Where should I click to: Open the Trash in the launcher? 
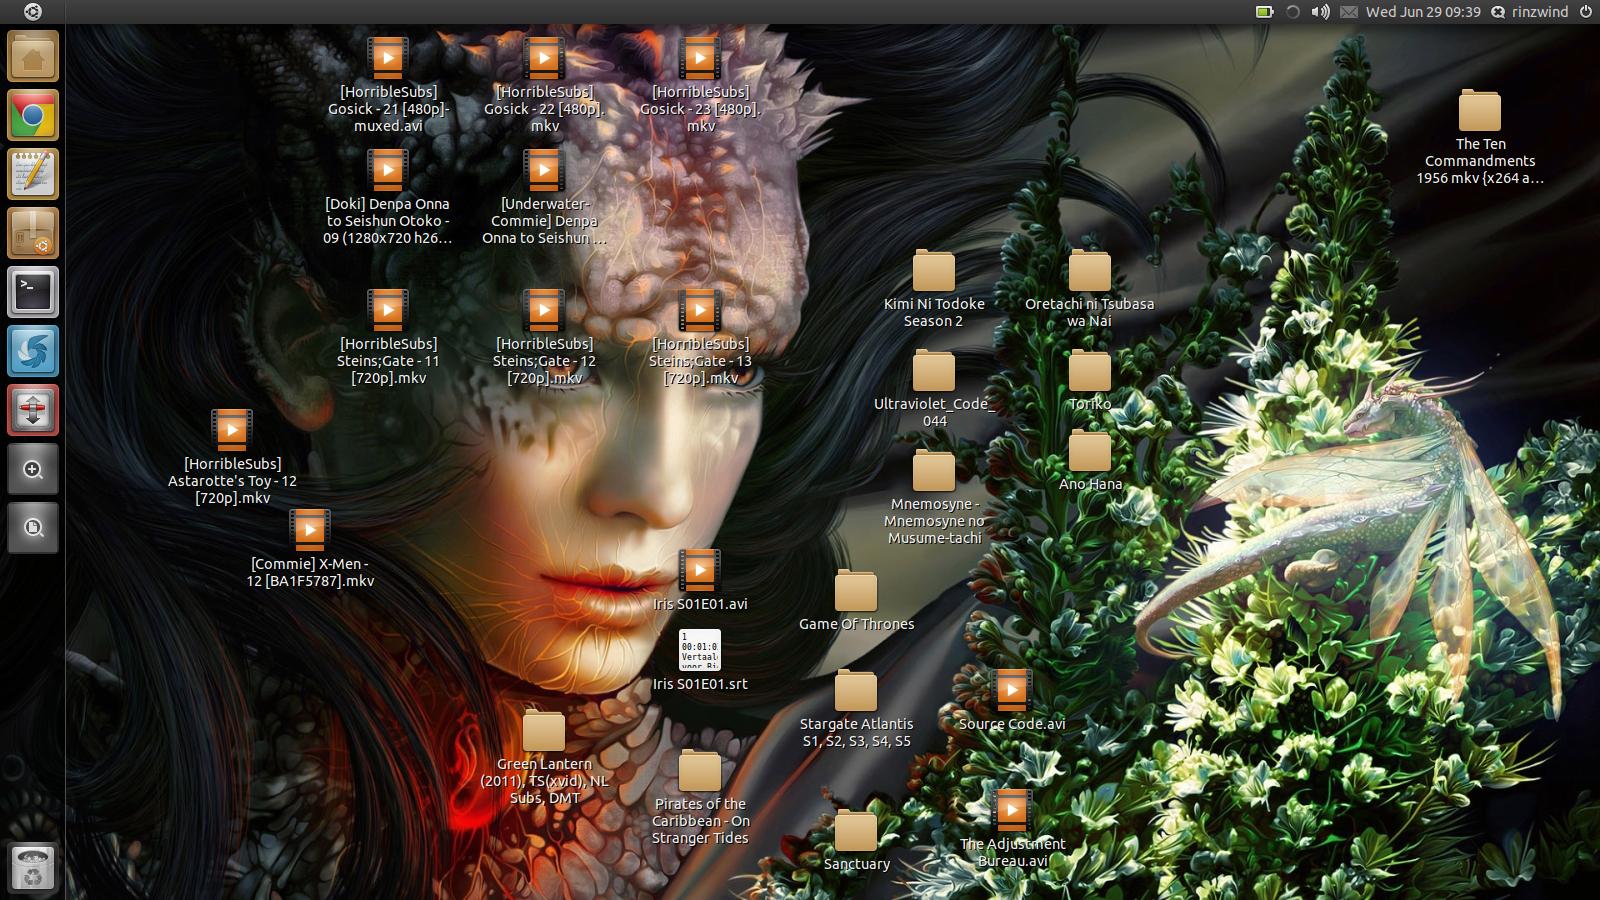pos(33,867)
